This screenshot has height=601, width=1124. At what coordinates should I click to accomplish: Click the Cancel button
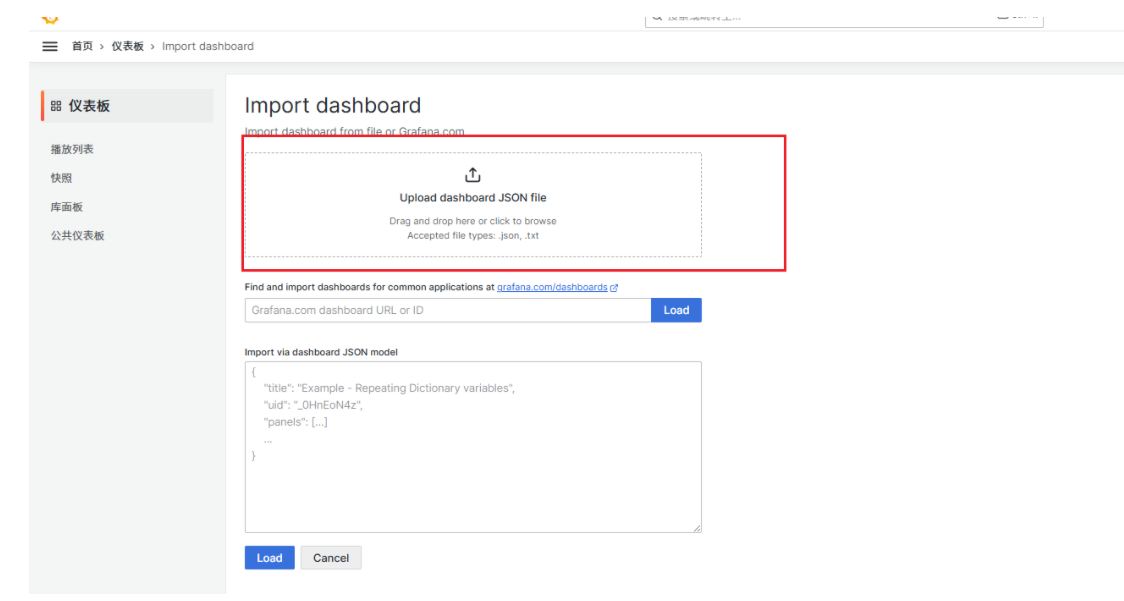coord(331,558)
